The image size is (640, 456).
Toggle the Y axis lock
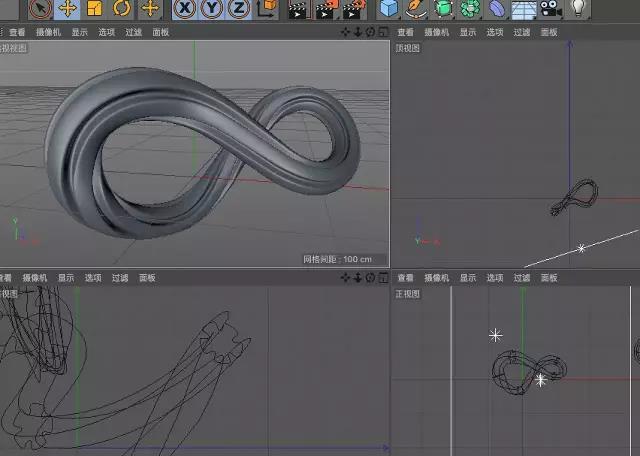click(x=212, y=8)
